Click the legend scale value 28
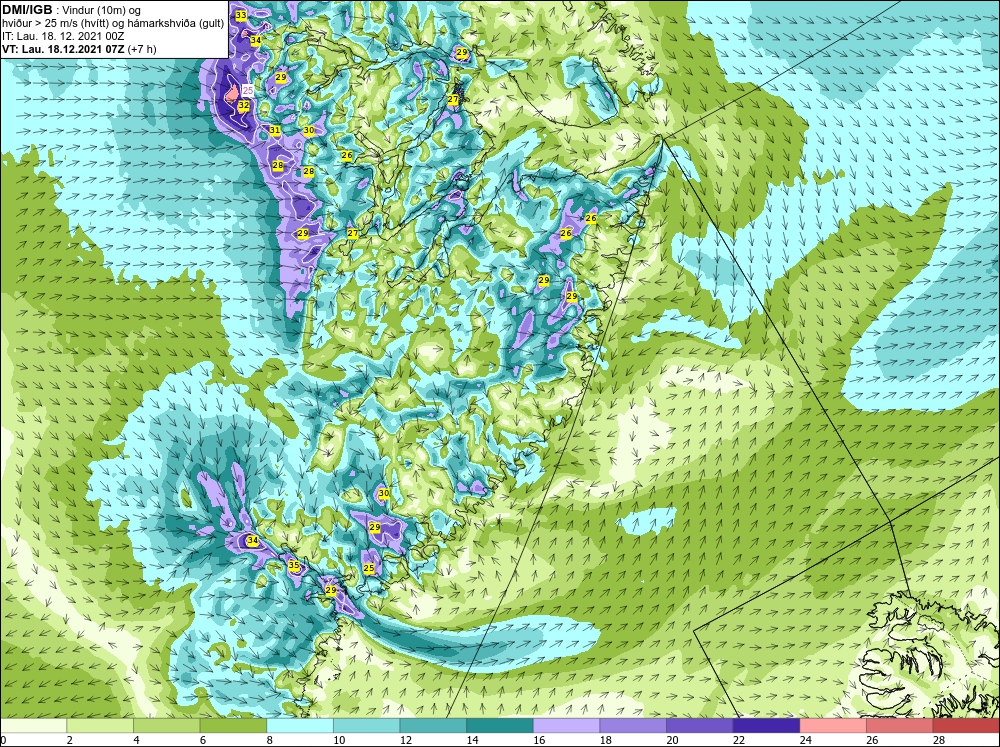This screenshot has height=747, width=1000. point(939,740)
